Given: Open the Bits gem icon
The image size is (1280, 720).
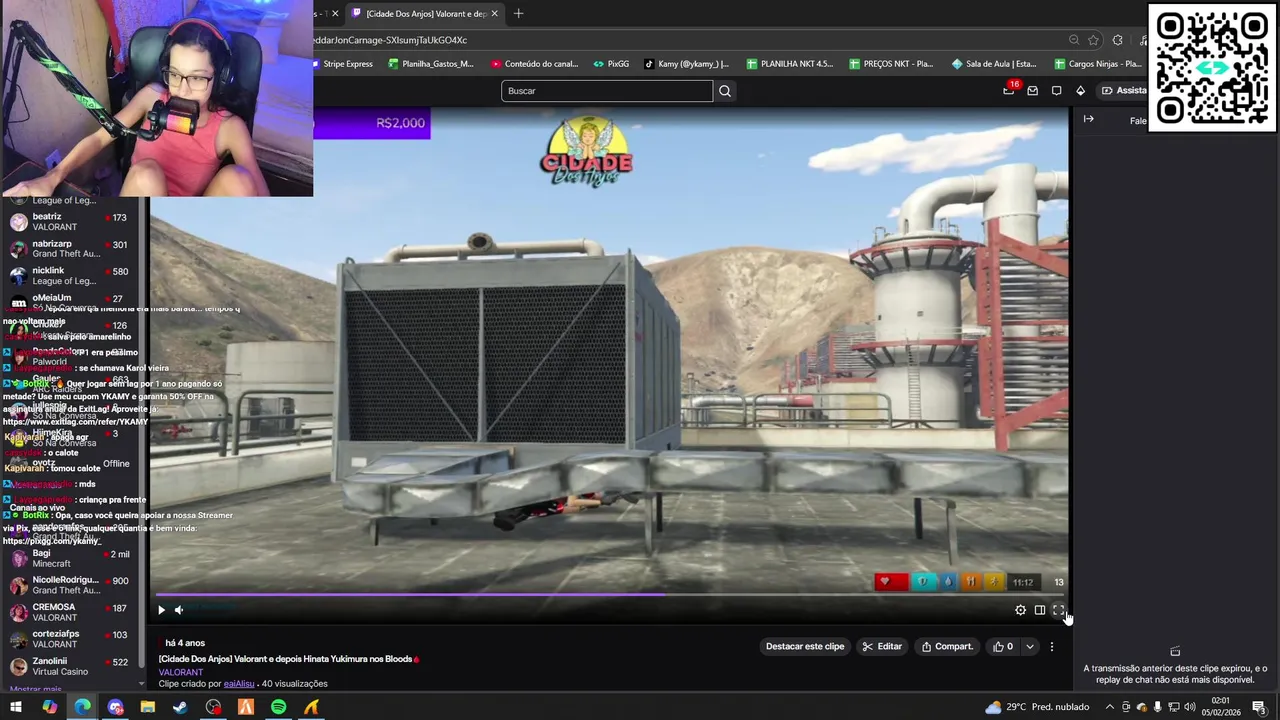Looking at the screenshot, I should [x=1080, y=91].
